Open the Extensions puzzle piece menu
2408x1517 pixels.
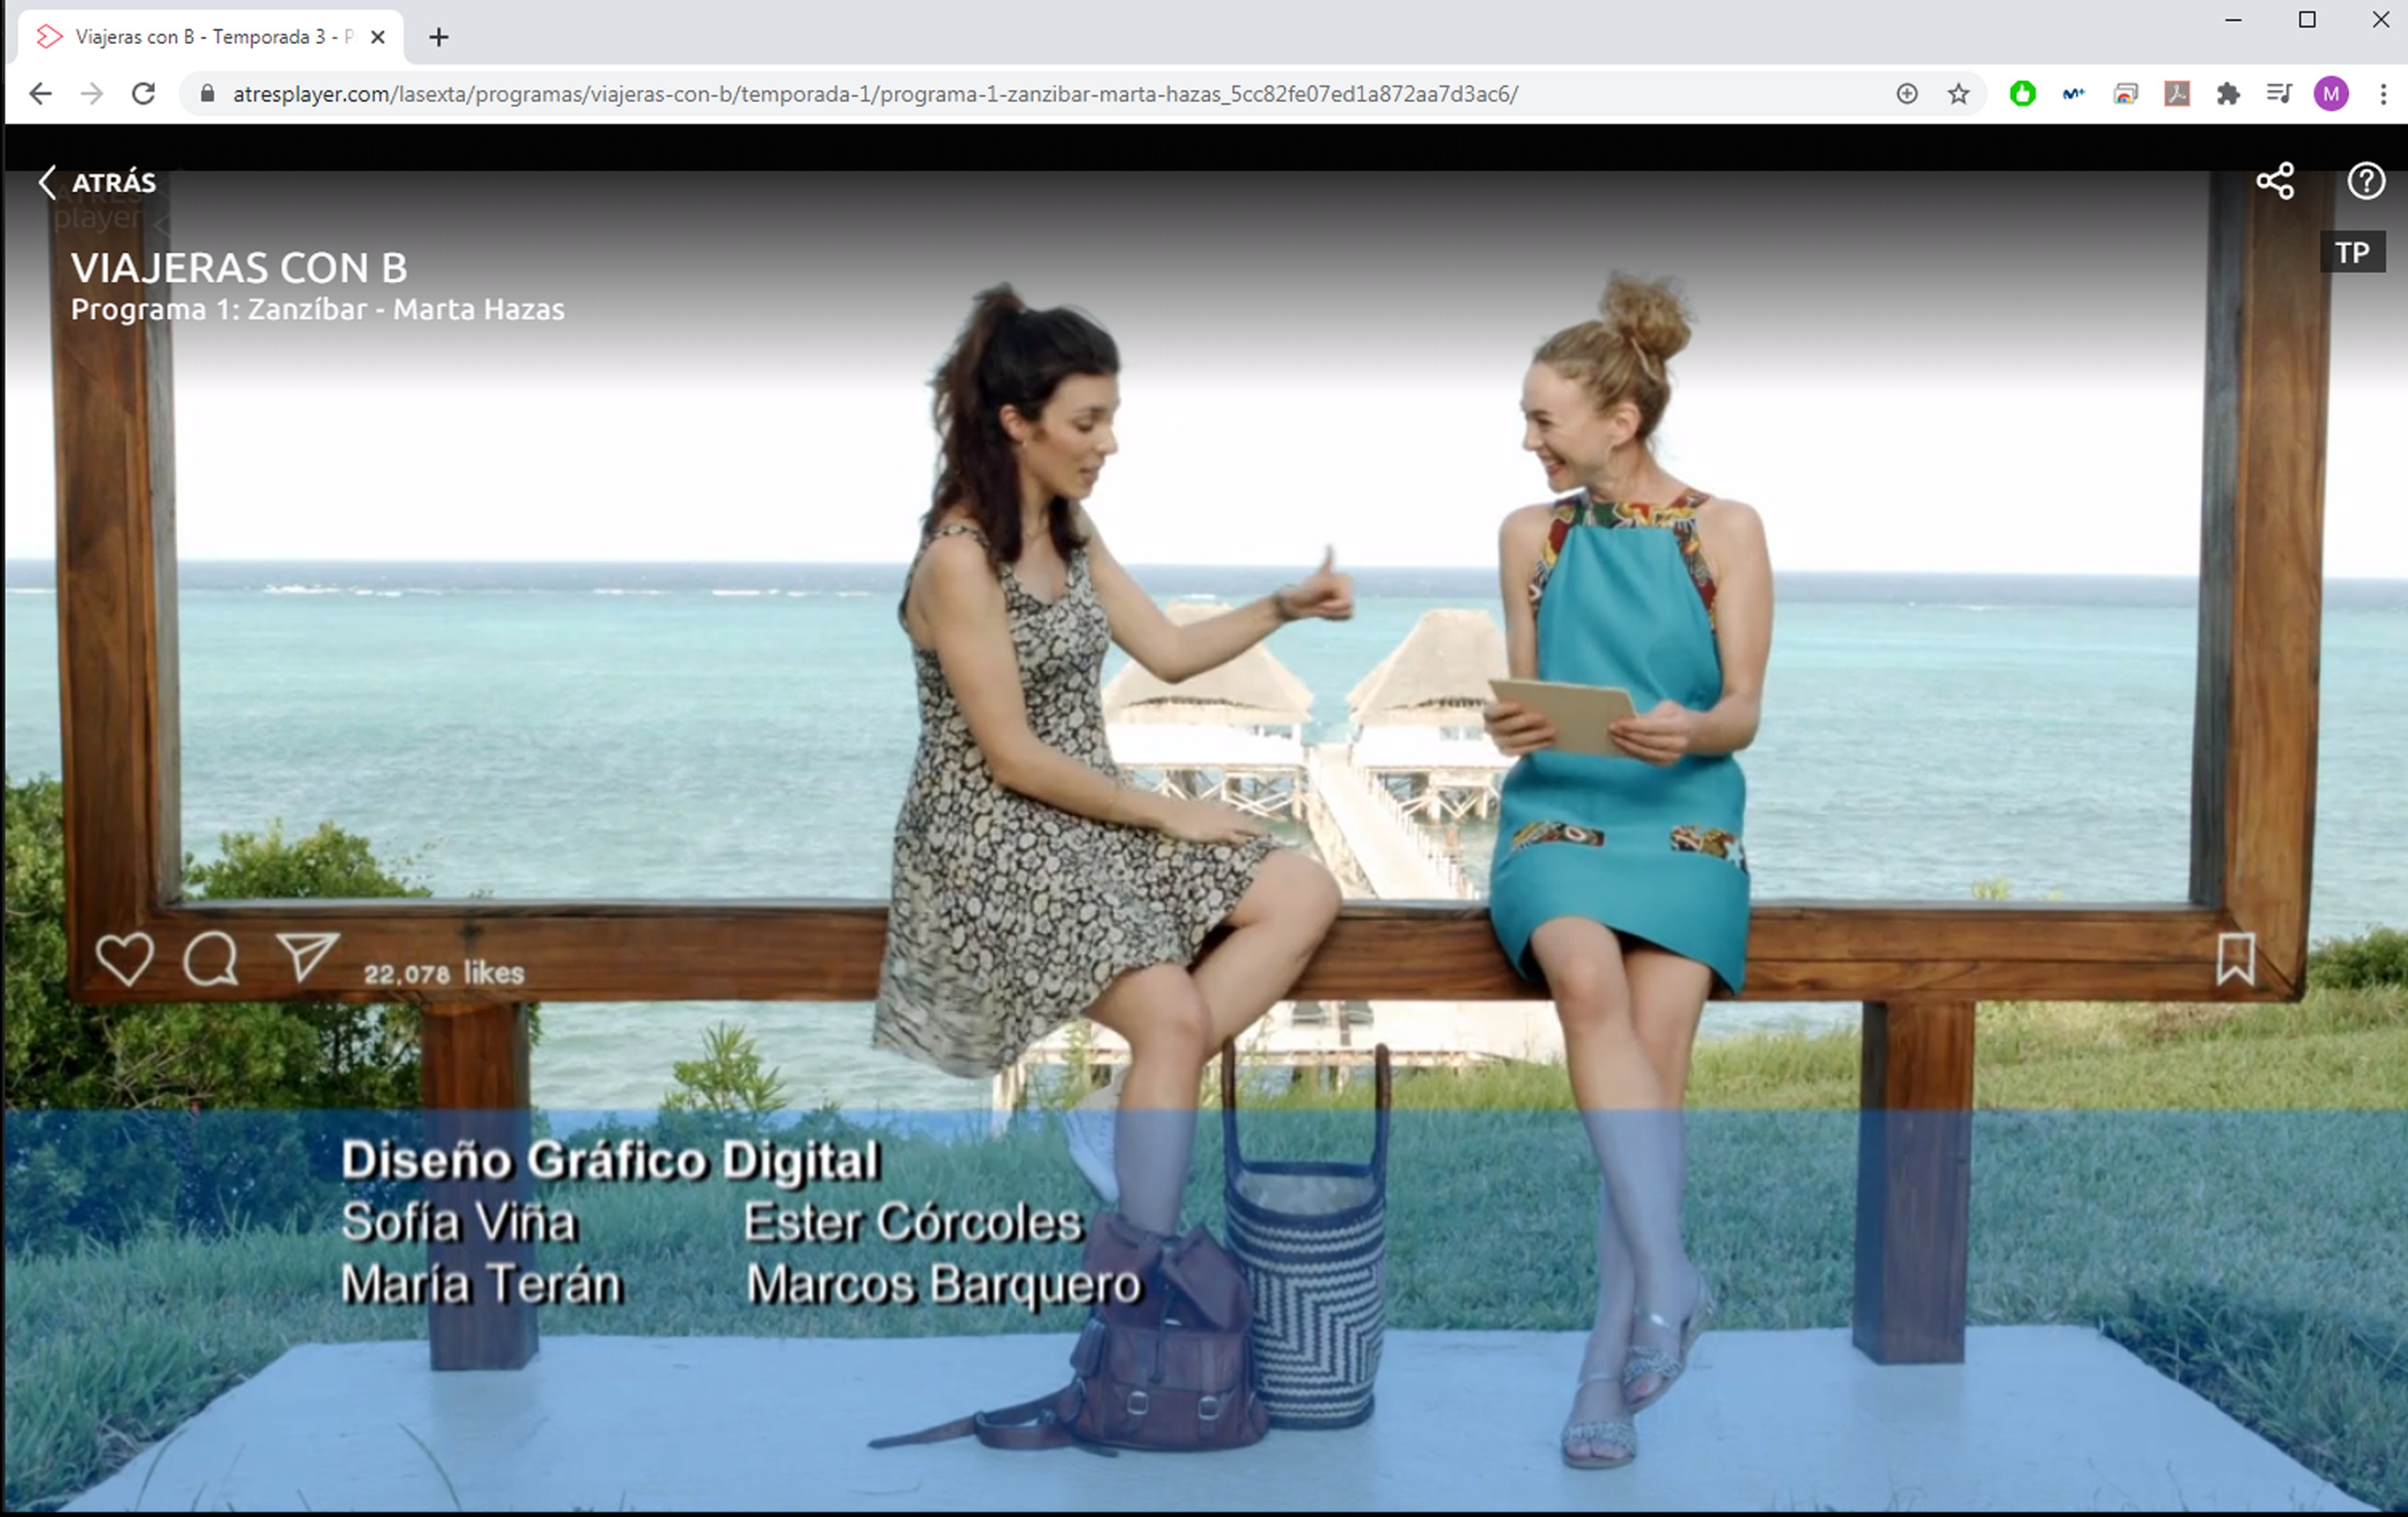(x=2228, y=94)
